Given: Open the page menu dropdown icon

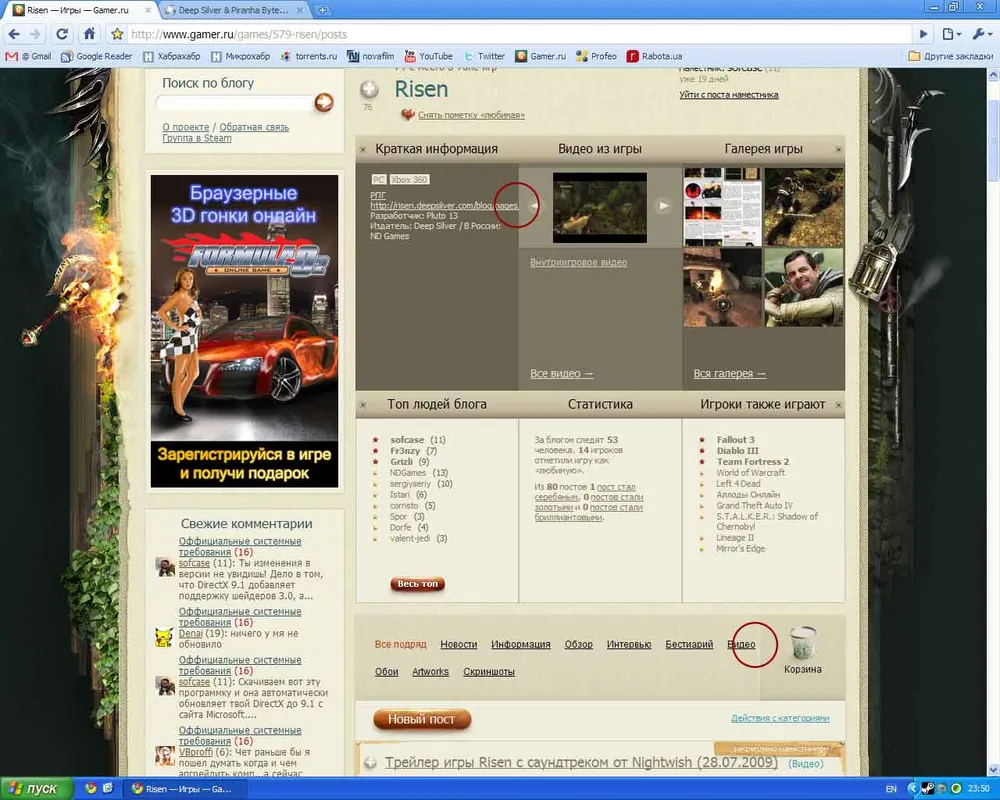Looking at the screenshot, I should pos(952,34).
